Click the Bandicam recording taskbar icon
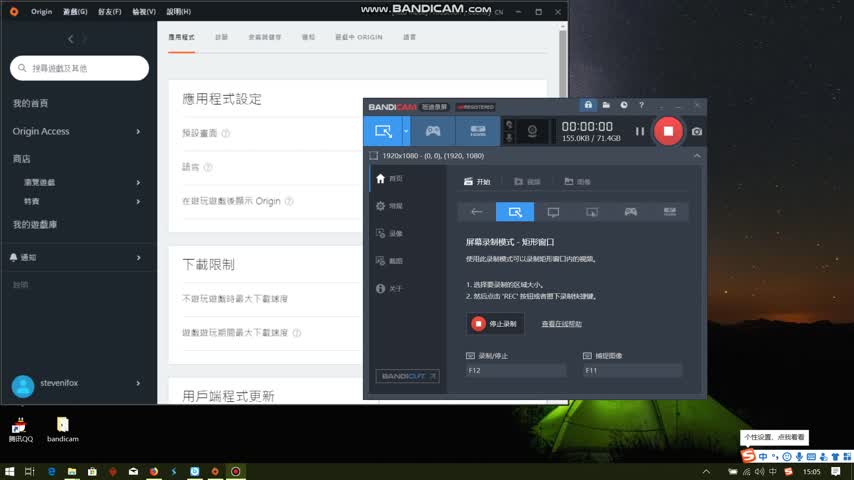The image size is (854, 480). pyautogui.click(x=235, y=471)
